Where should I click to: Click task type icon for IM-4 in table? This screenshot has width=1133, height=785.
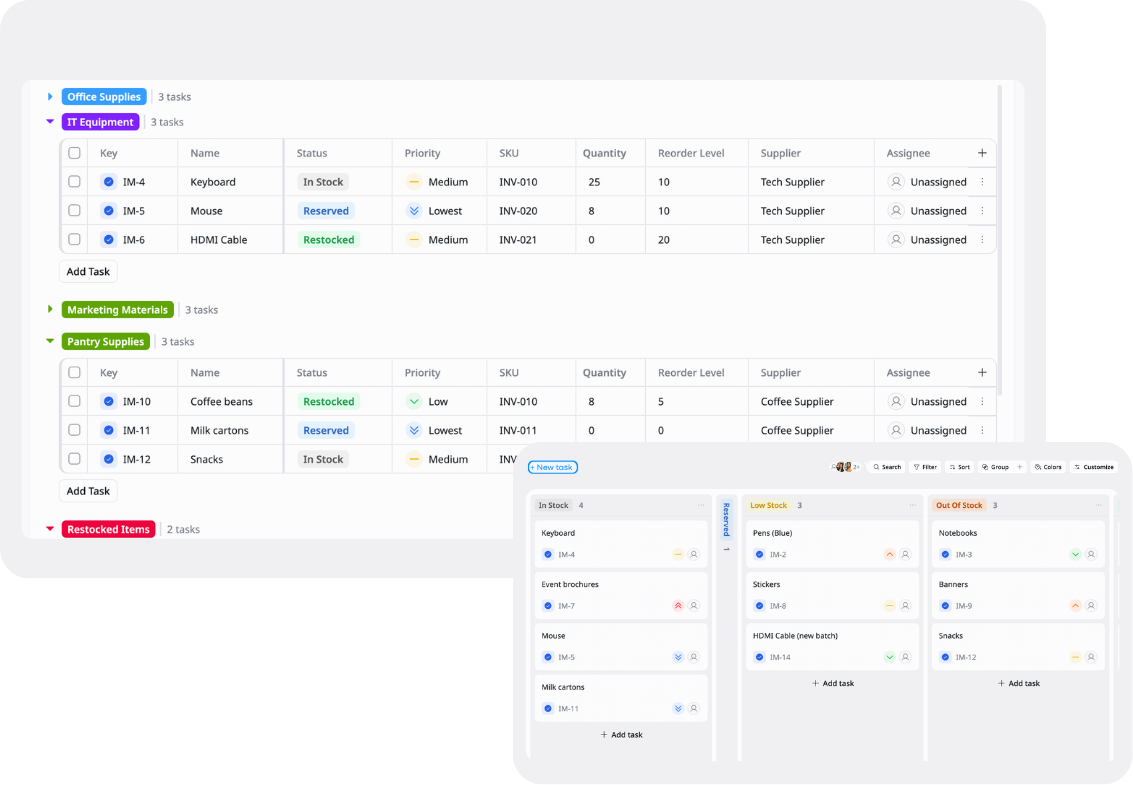(x=108, y=181)
